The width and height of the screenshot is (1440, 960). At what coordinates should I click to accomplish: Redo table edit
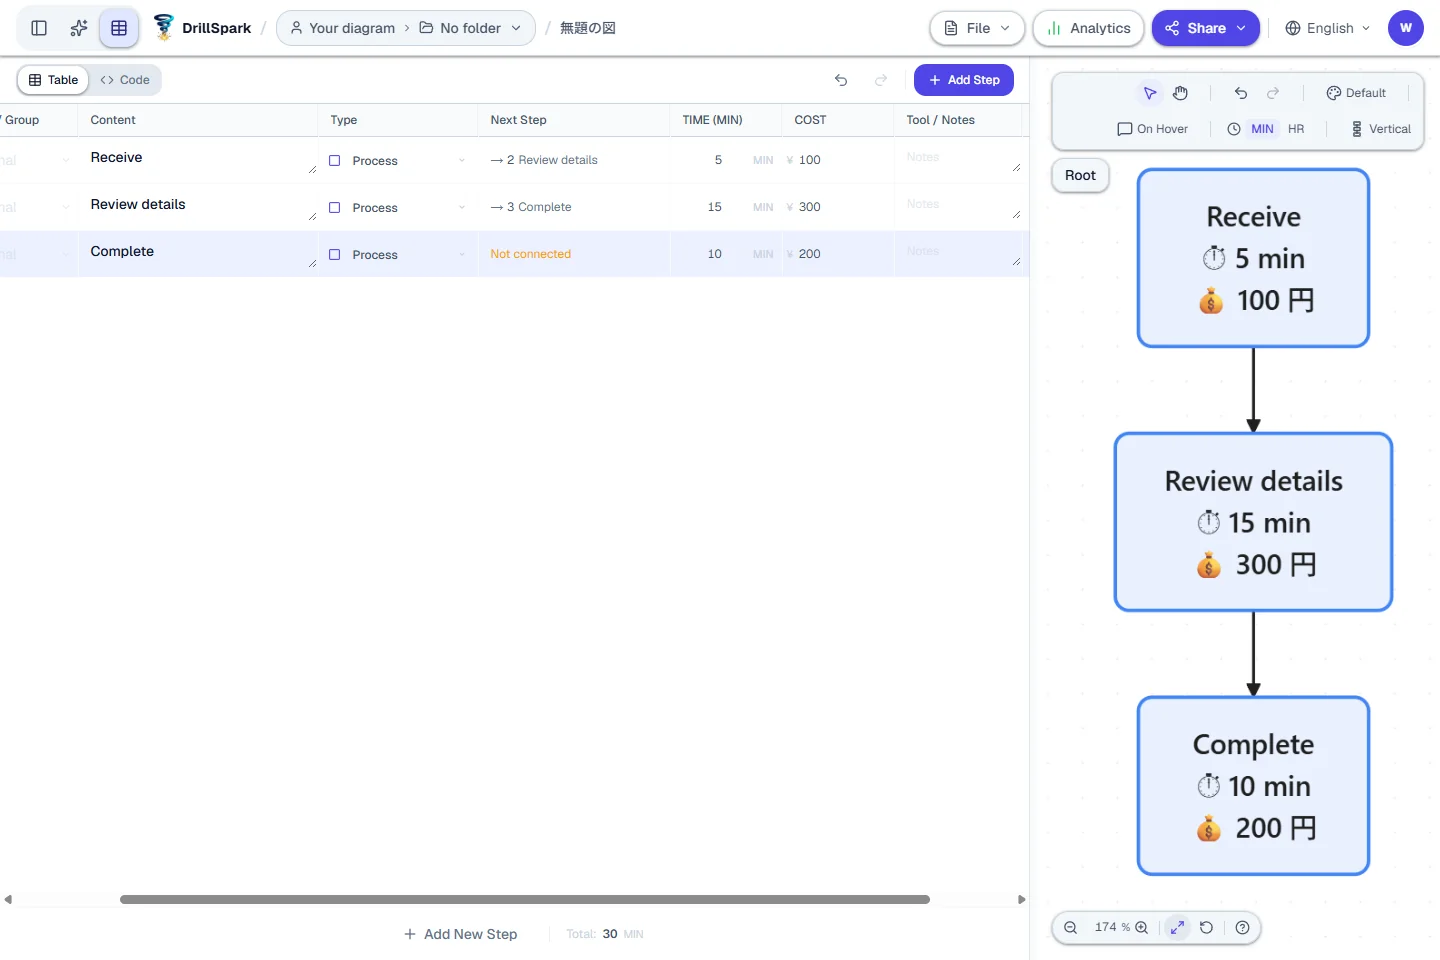(x=881, y=80)
